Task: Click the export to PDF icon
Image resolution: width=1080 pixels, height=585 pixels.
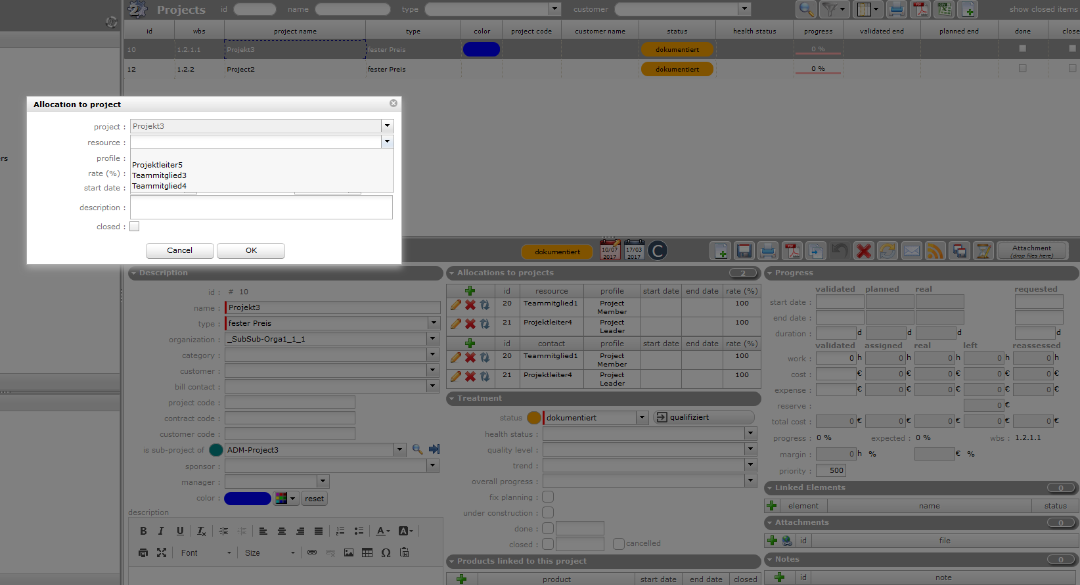Action: (792, 251)
